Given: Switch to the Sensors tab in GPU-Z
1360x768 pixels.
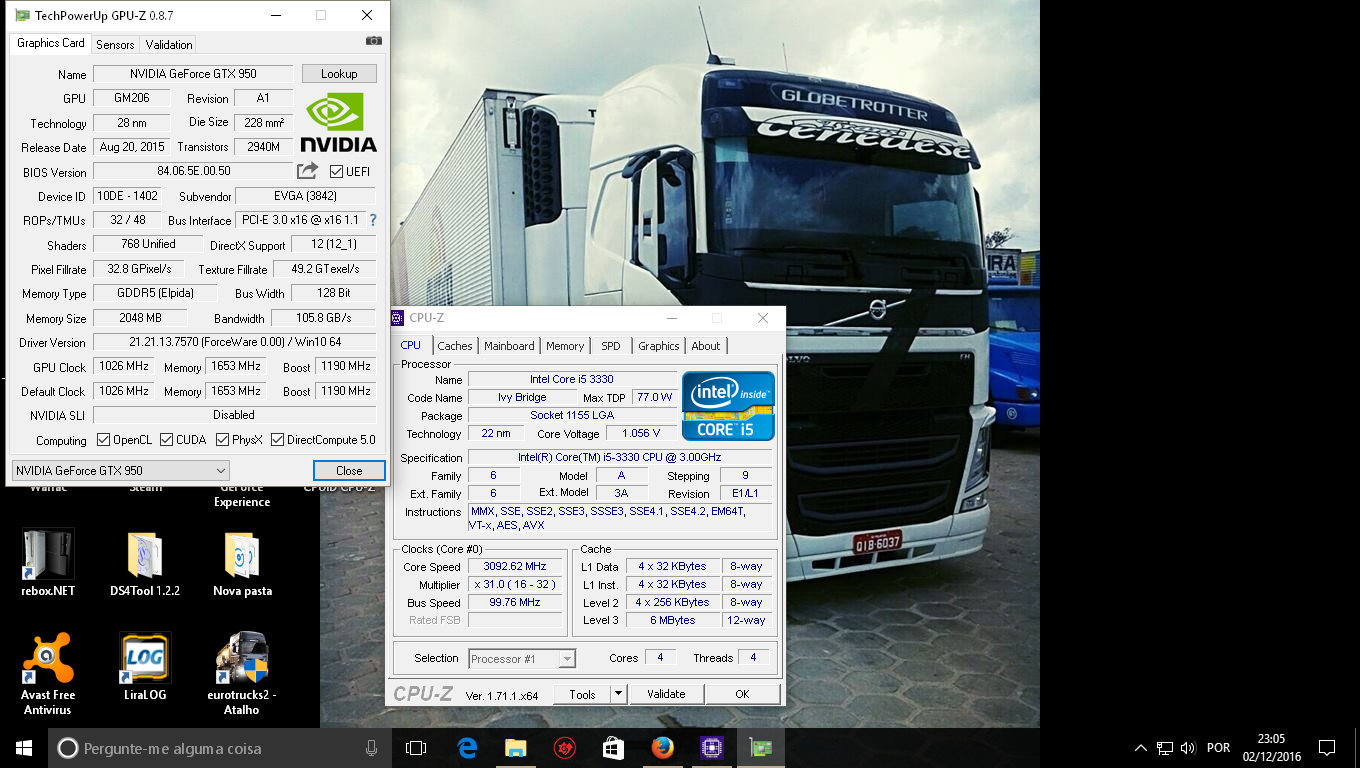Looking at the screenshot, I should point(115,45).
